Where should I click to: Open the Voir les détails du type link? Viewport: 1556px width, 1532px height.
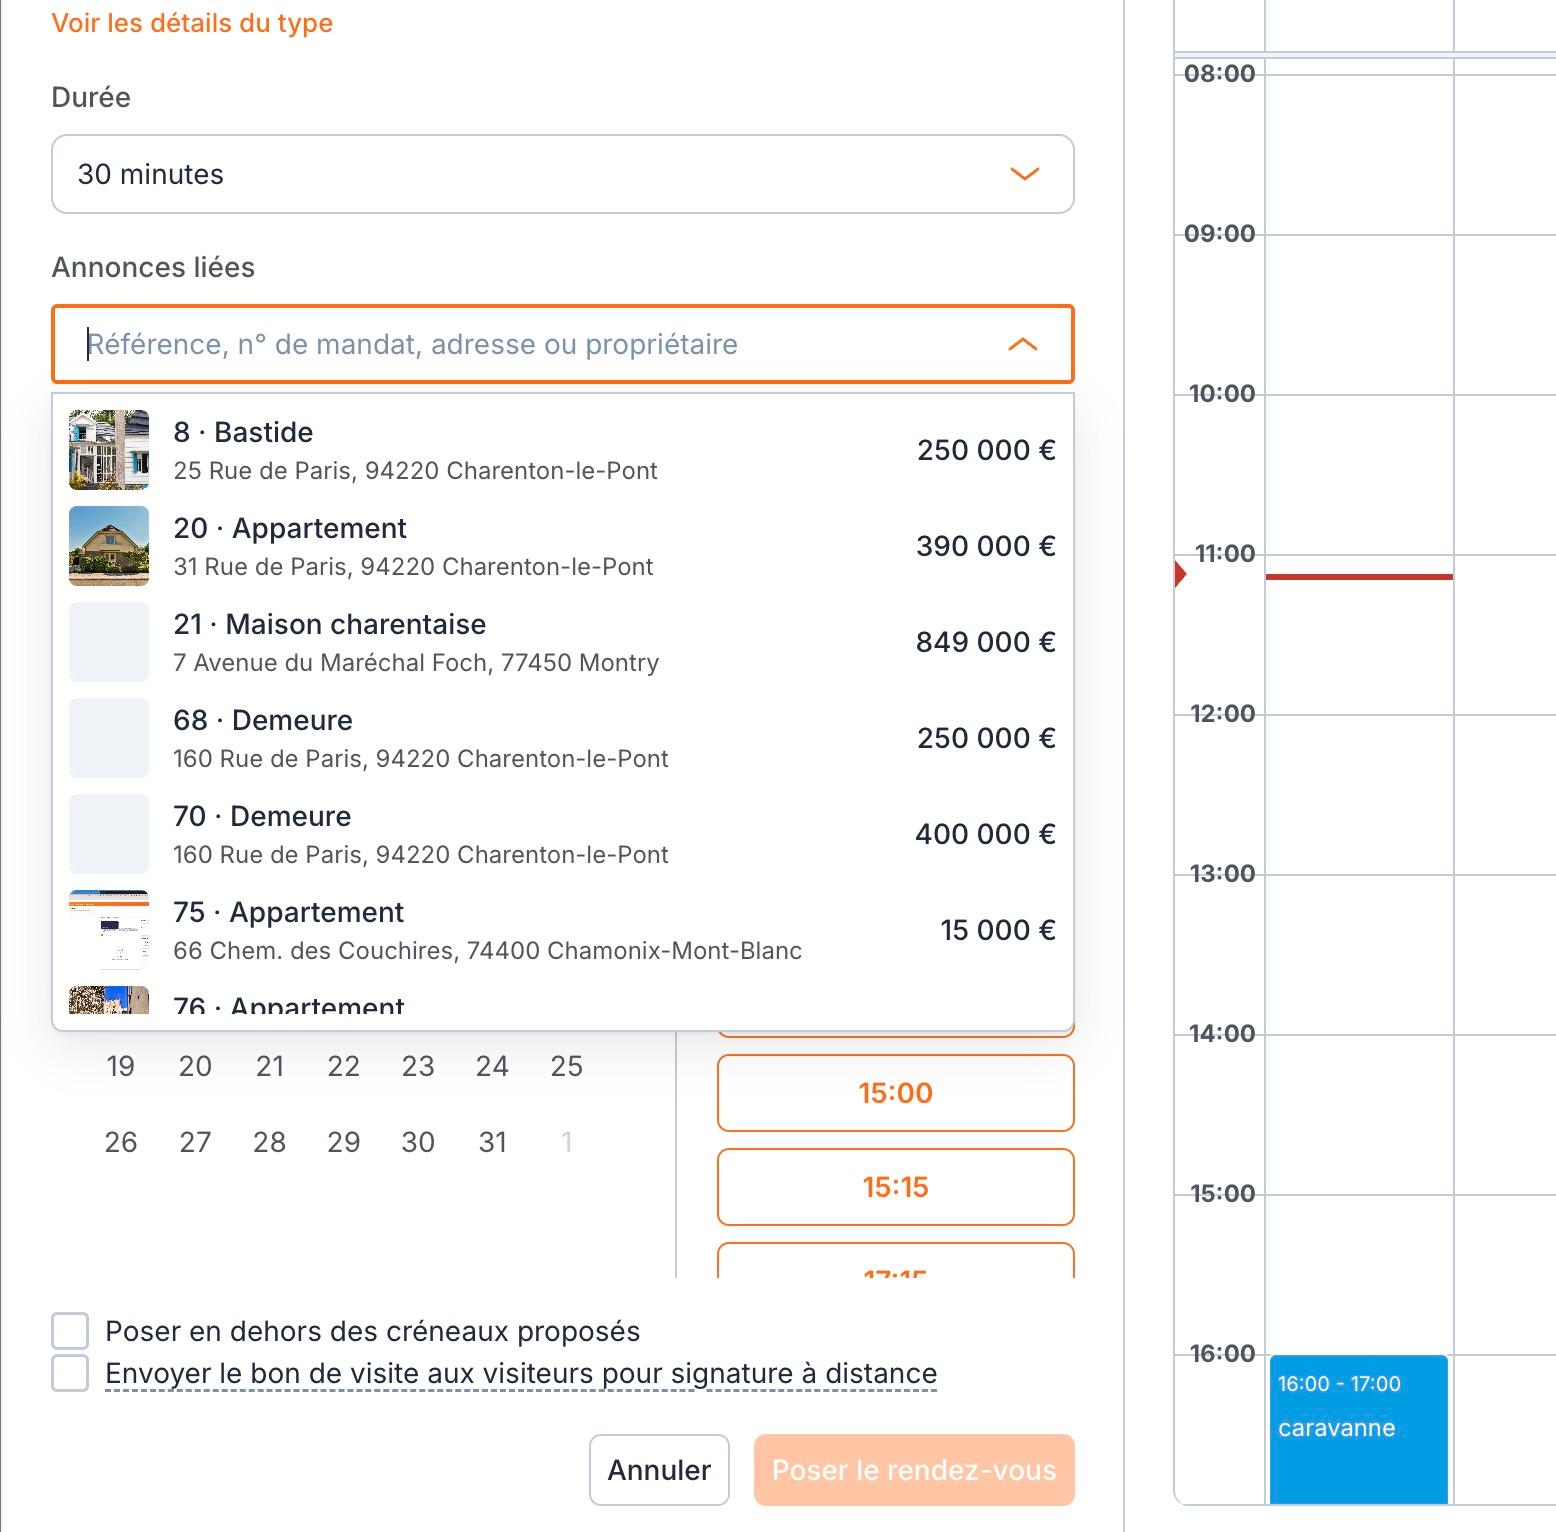click(192, 23)
